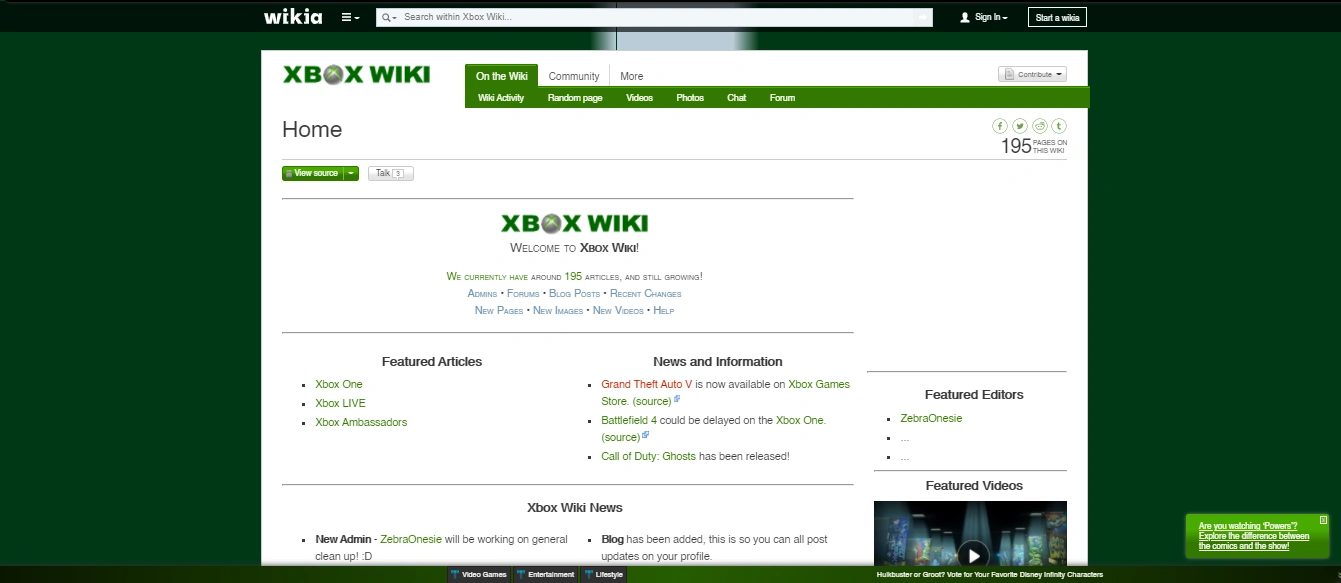The height and width of the screenshot is (583, 1341).
Task: Open ZebraOnesie in Featured Editors
Action: click(931, 418)
